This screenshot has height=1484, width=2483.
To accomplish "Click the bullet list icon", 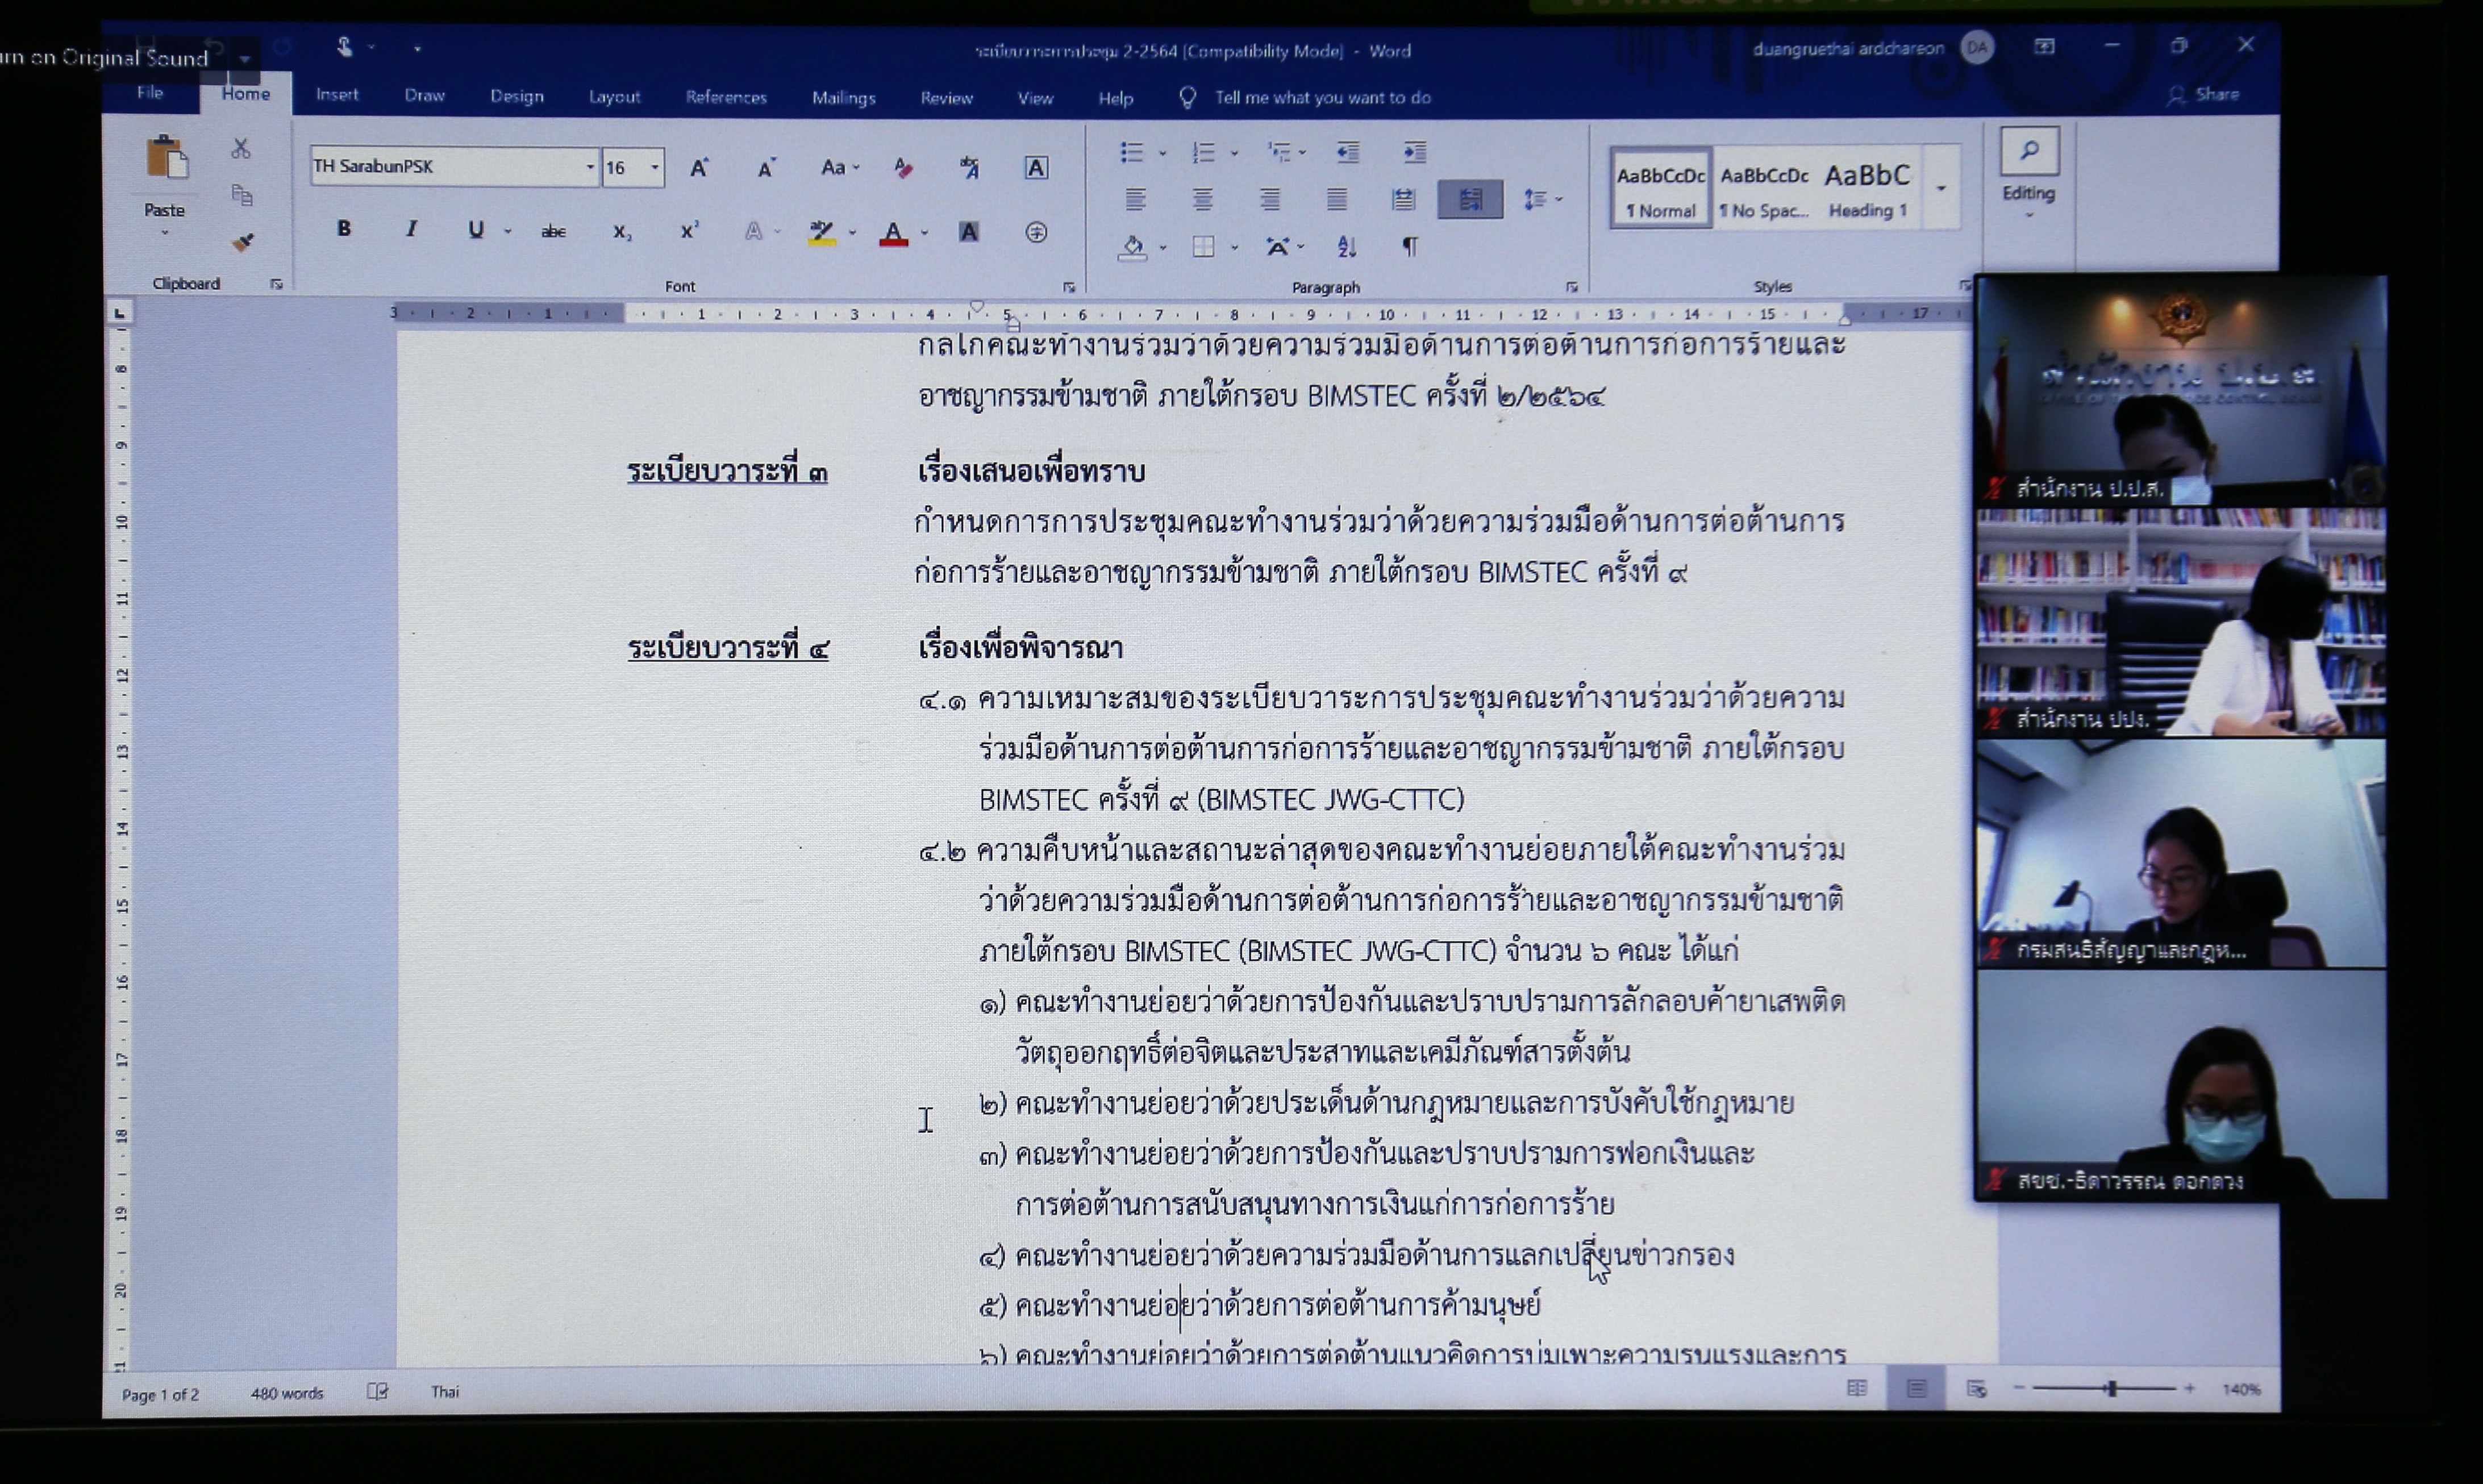I will tap(1131, 152).
